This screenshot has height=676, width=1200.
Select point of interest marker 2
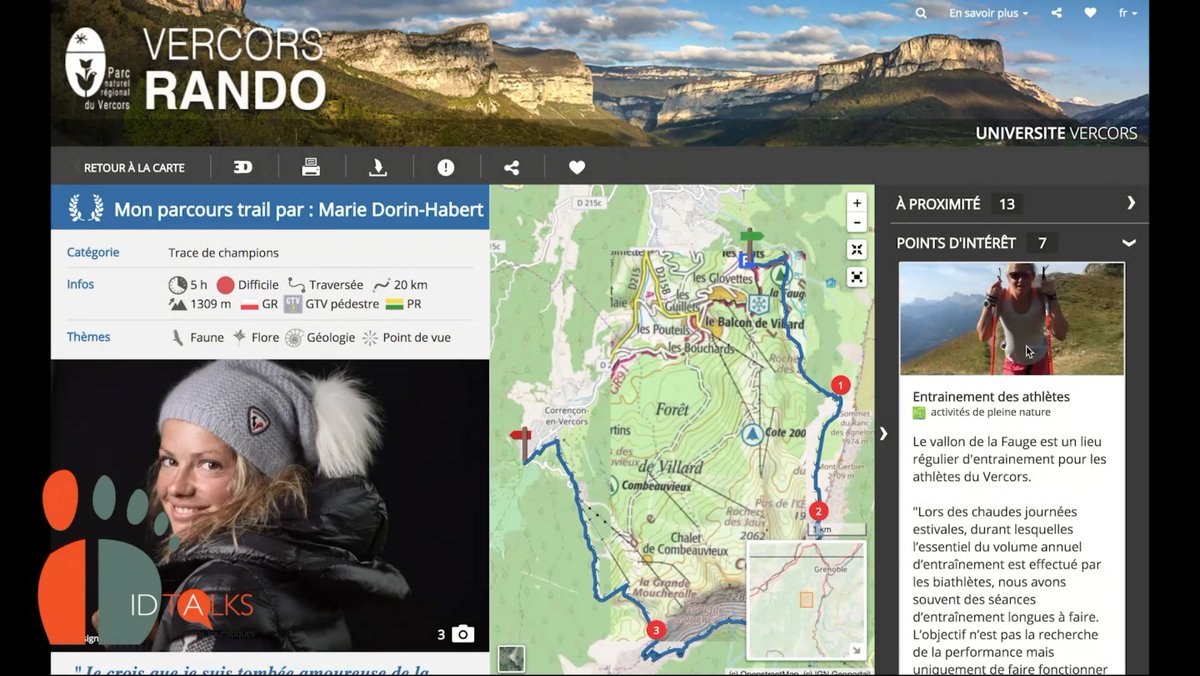click(819, 510)
